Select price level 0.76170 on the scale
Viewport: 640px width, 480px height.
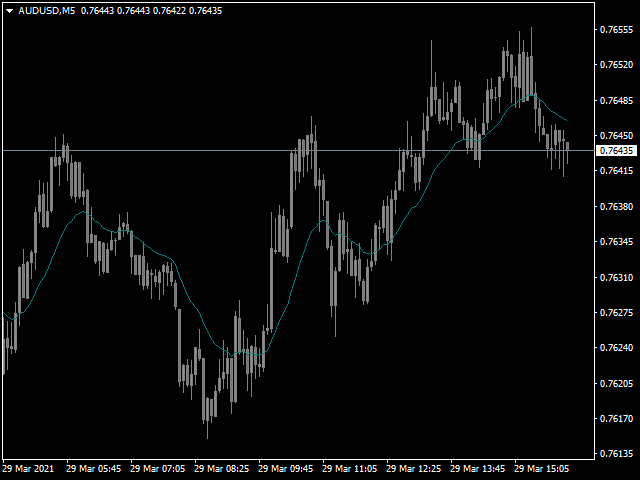coord(616,418)
